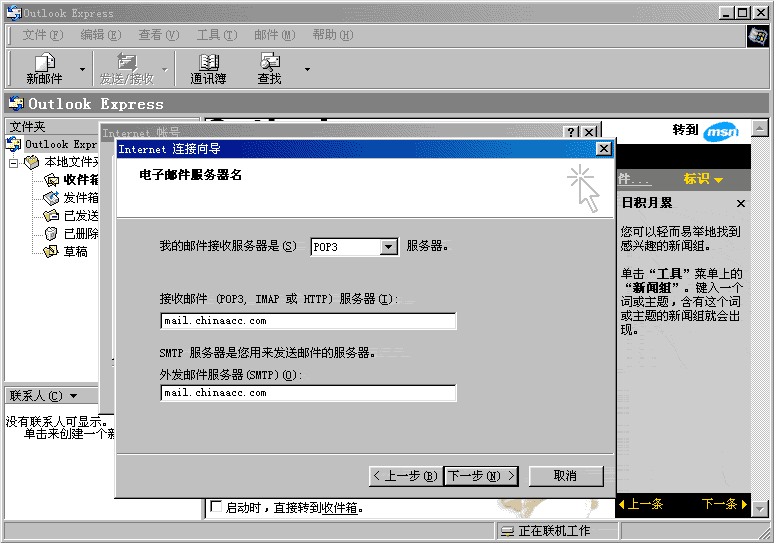The height and width of the screenshot is (543, 774).
Task: Close the Internet 连接向导 dialog
Action: pyautogui.click(x=604, y=149)
